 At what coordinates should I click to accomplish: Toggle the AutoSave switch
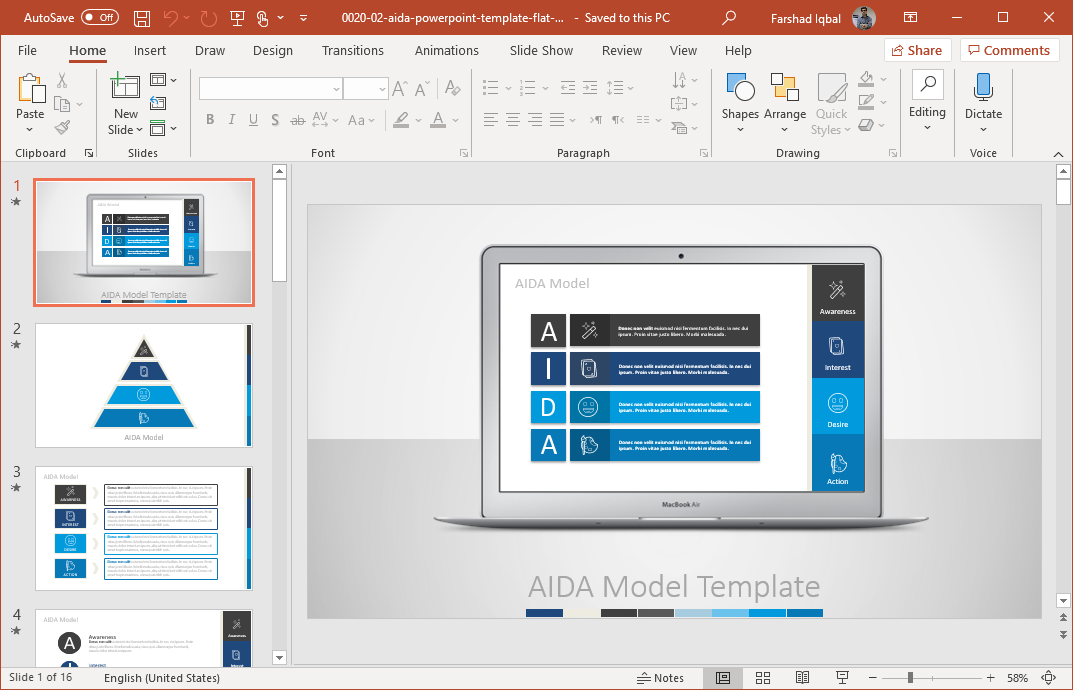100,18
